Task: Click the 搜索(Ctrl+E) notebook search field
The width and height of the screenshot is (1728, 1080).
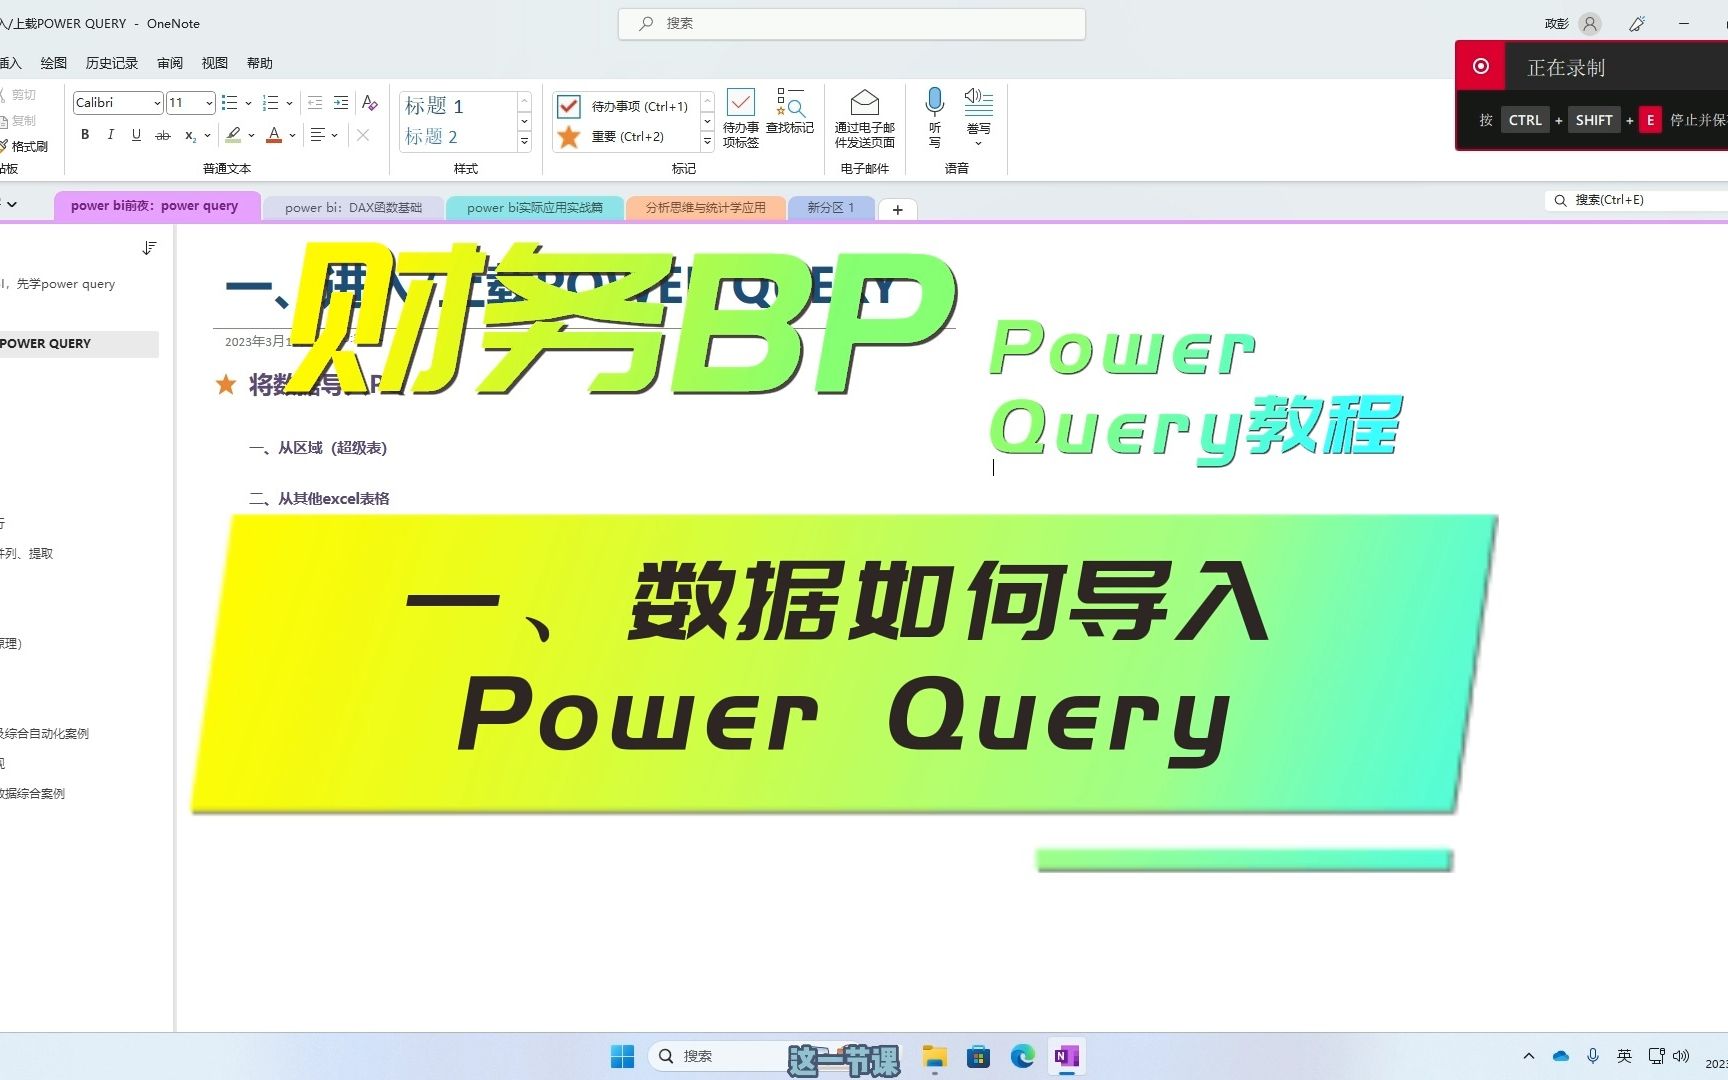Action: (1637, 200)
